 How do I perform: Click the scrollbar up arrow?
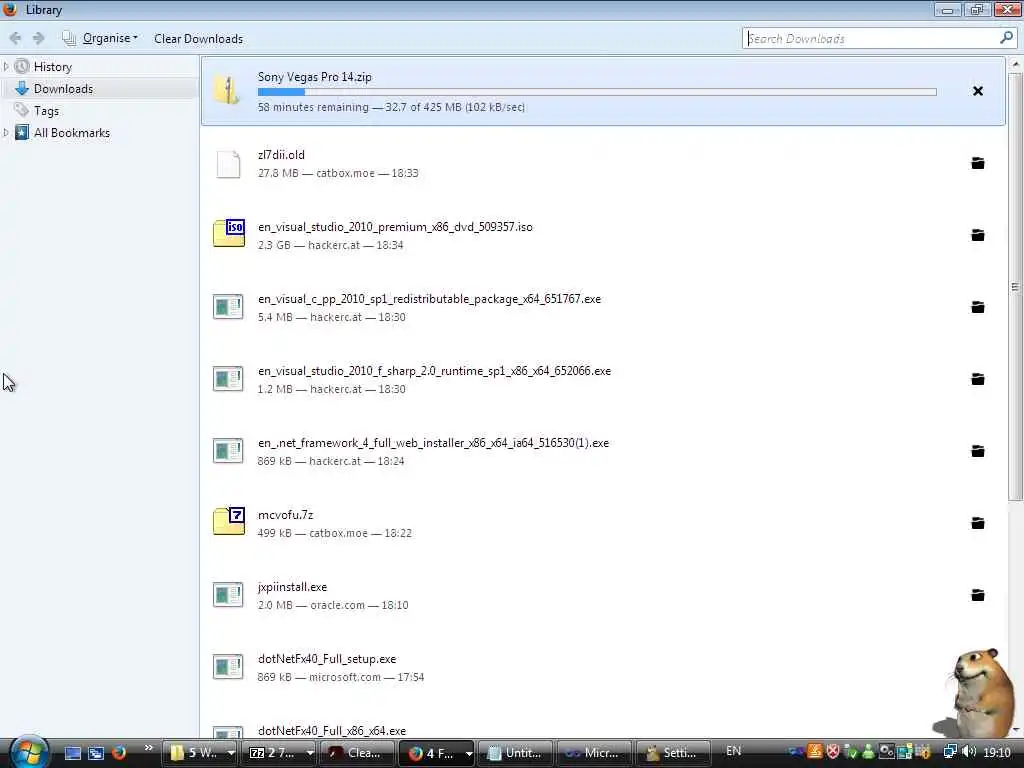coord(1015,64)
